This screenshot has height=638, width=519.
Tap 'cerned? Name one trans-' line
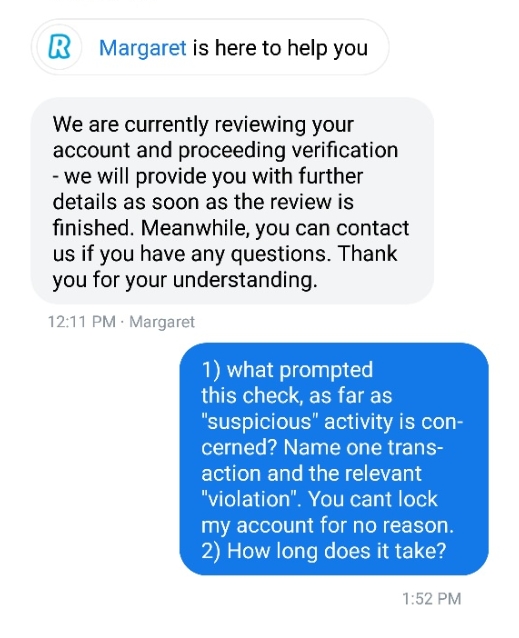pyautogui.click(x=322, y=448)
